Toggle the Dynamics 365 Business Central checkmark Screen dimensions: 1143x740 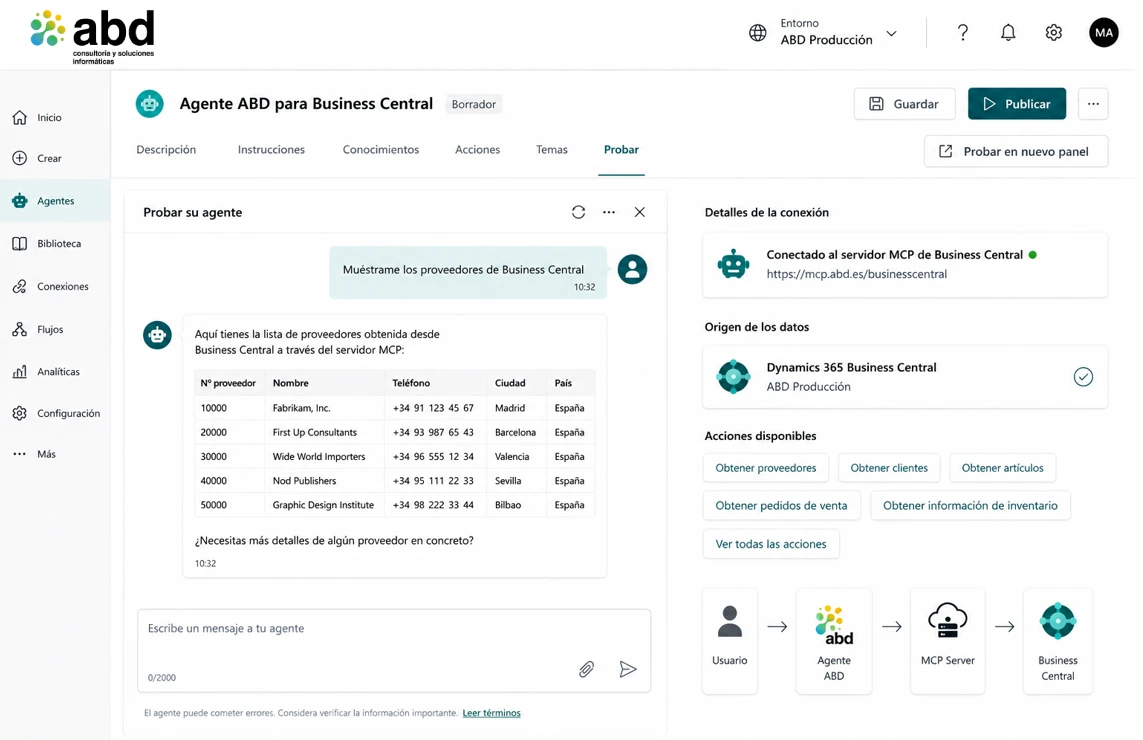pos(1082,377)
